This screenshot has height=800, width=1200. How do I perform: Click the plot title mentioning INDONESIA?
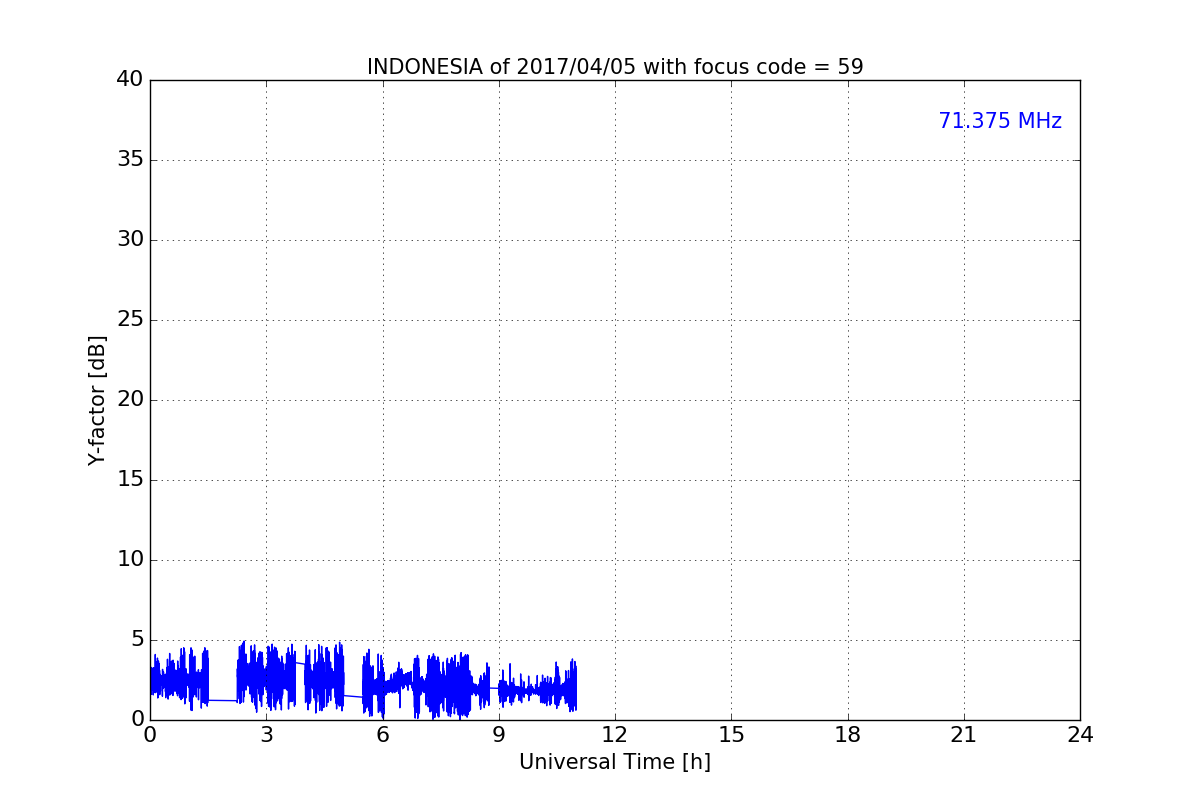tap(615, 67)
